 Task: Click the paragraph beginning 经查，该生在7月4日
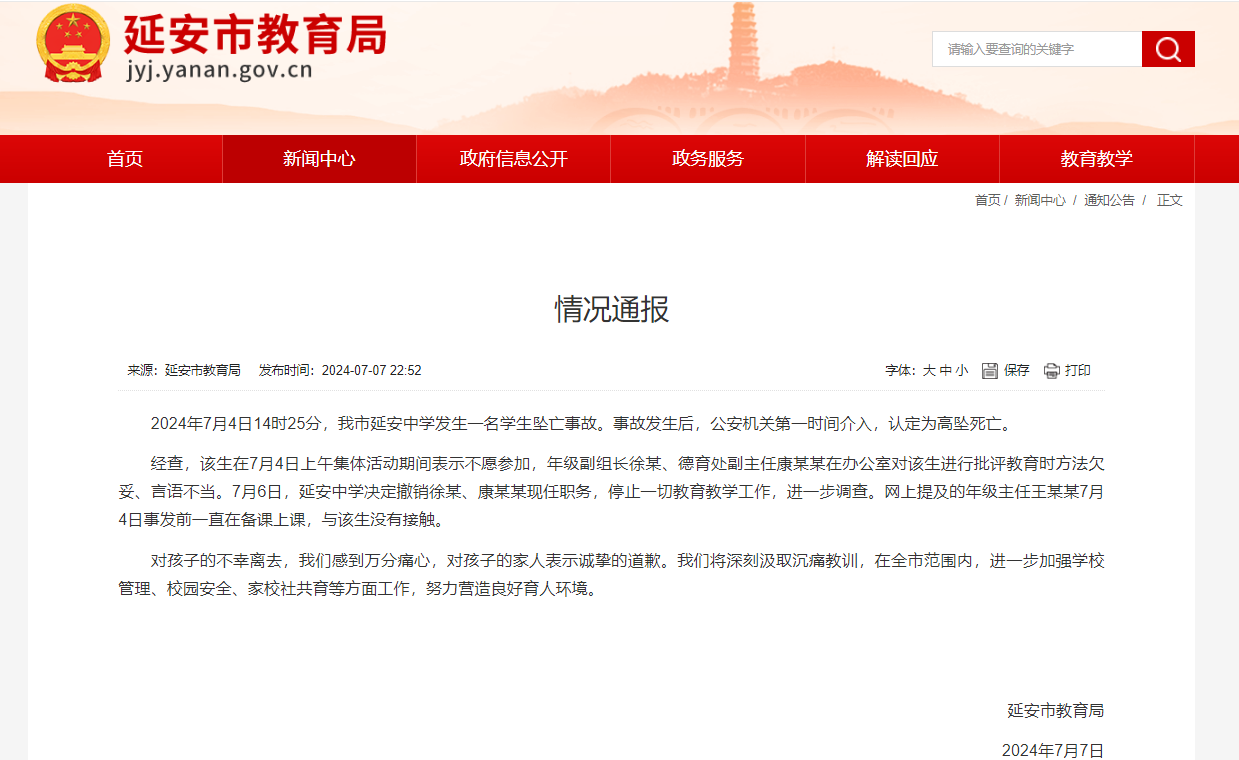[611, 492]
